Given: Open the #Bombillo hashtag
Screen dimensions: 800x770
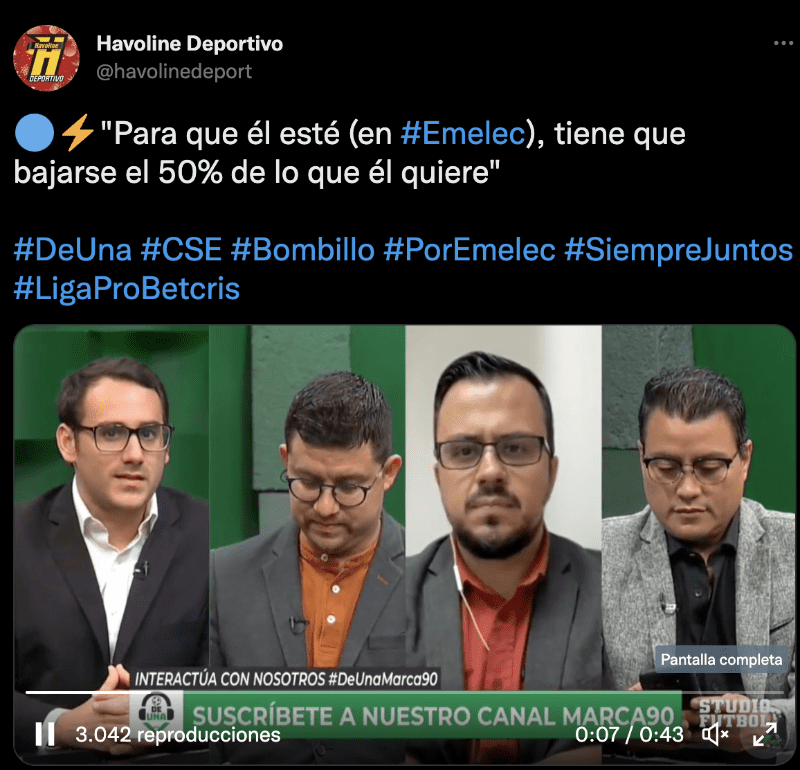Looking at the screenshot, I should 303,250.
